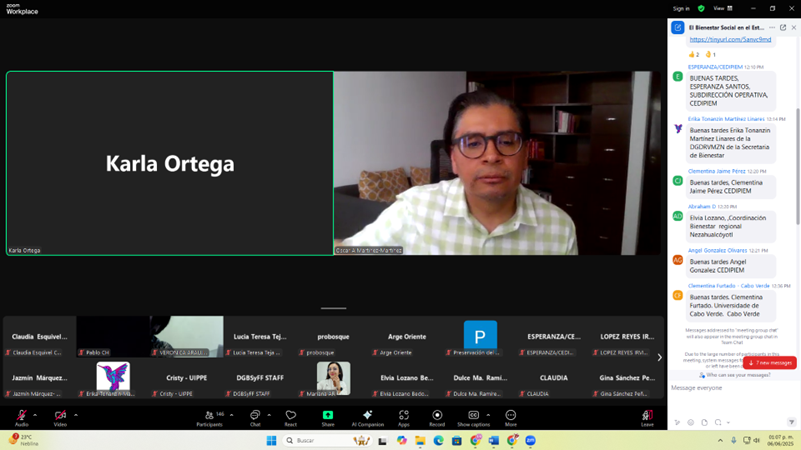Screen dimensions: 801x450
Task: Expand the video options arrow beside Video
Action: 76,415
